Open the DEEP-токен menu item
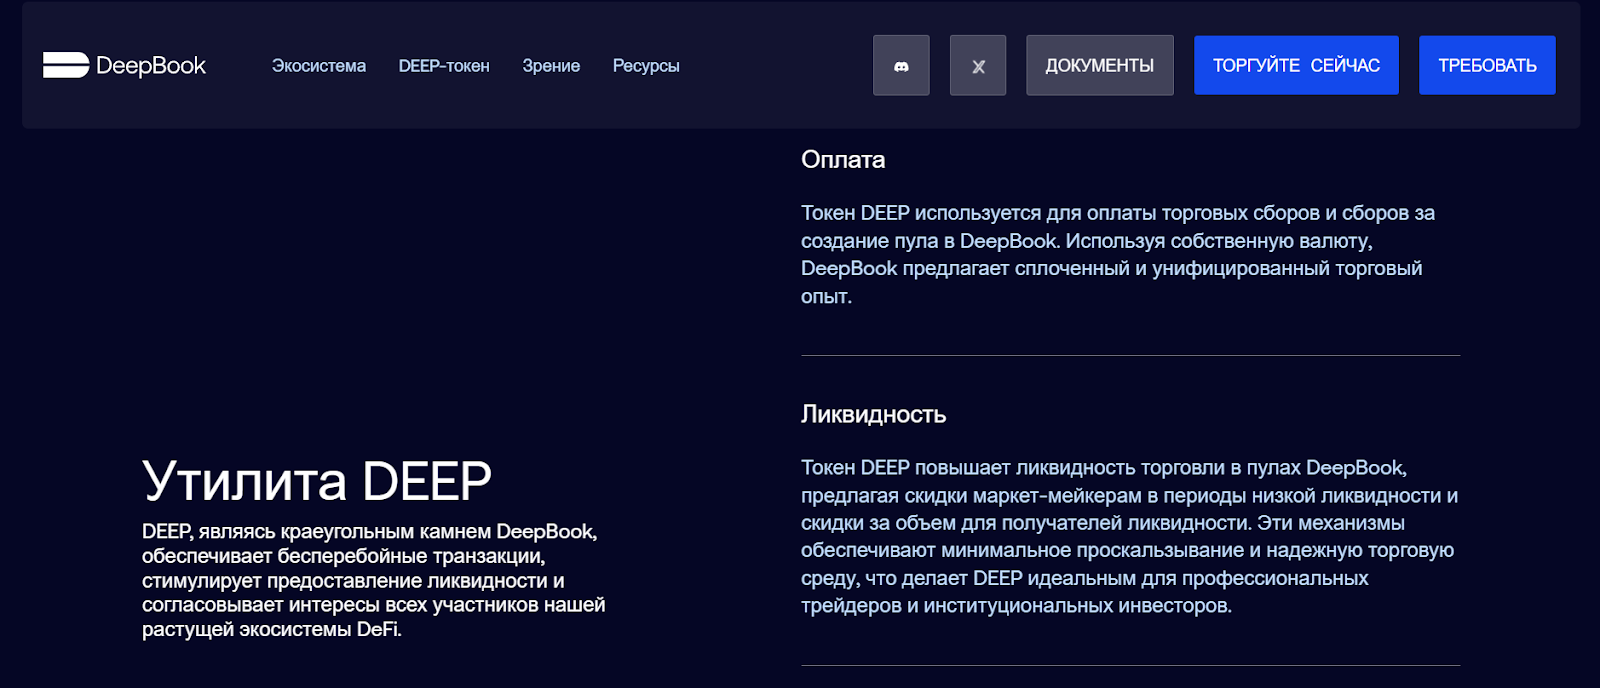 pyautogui.click(x=444, y=66)
